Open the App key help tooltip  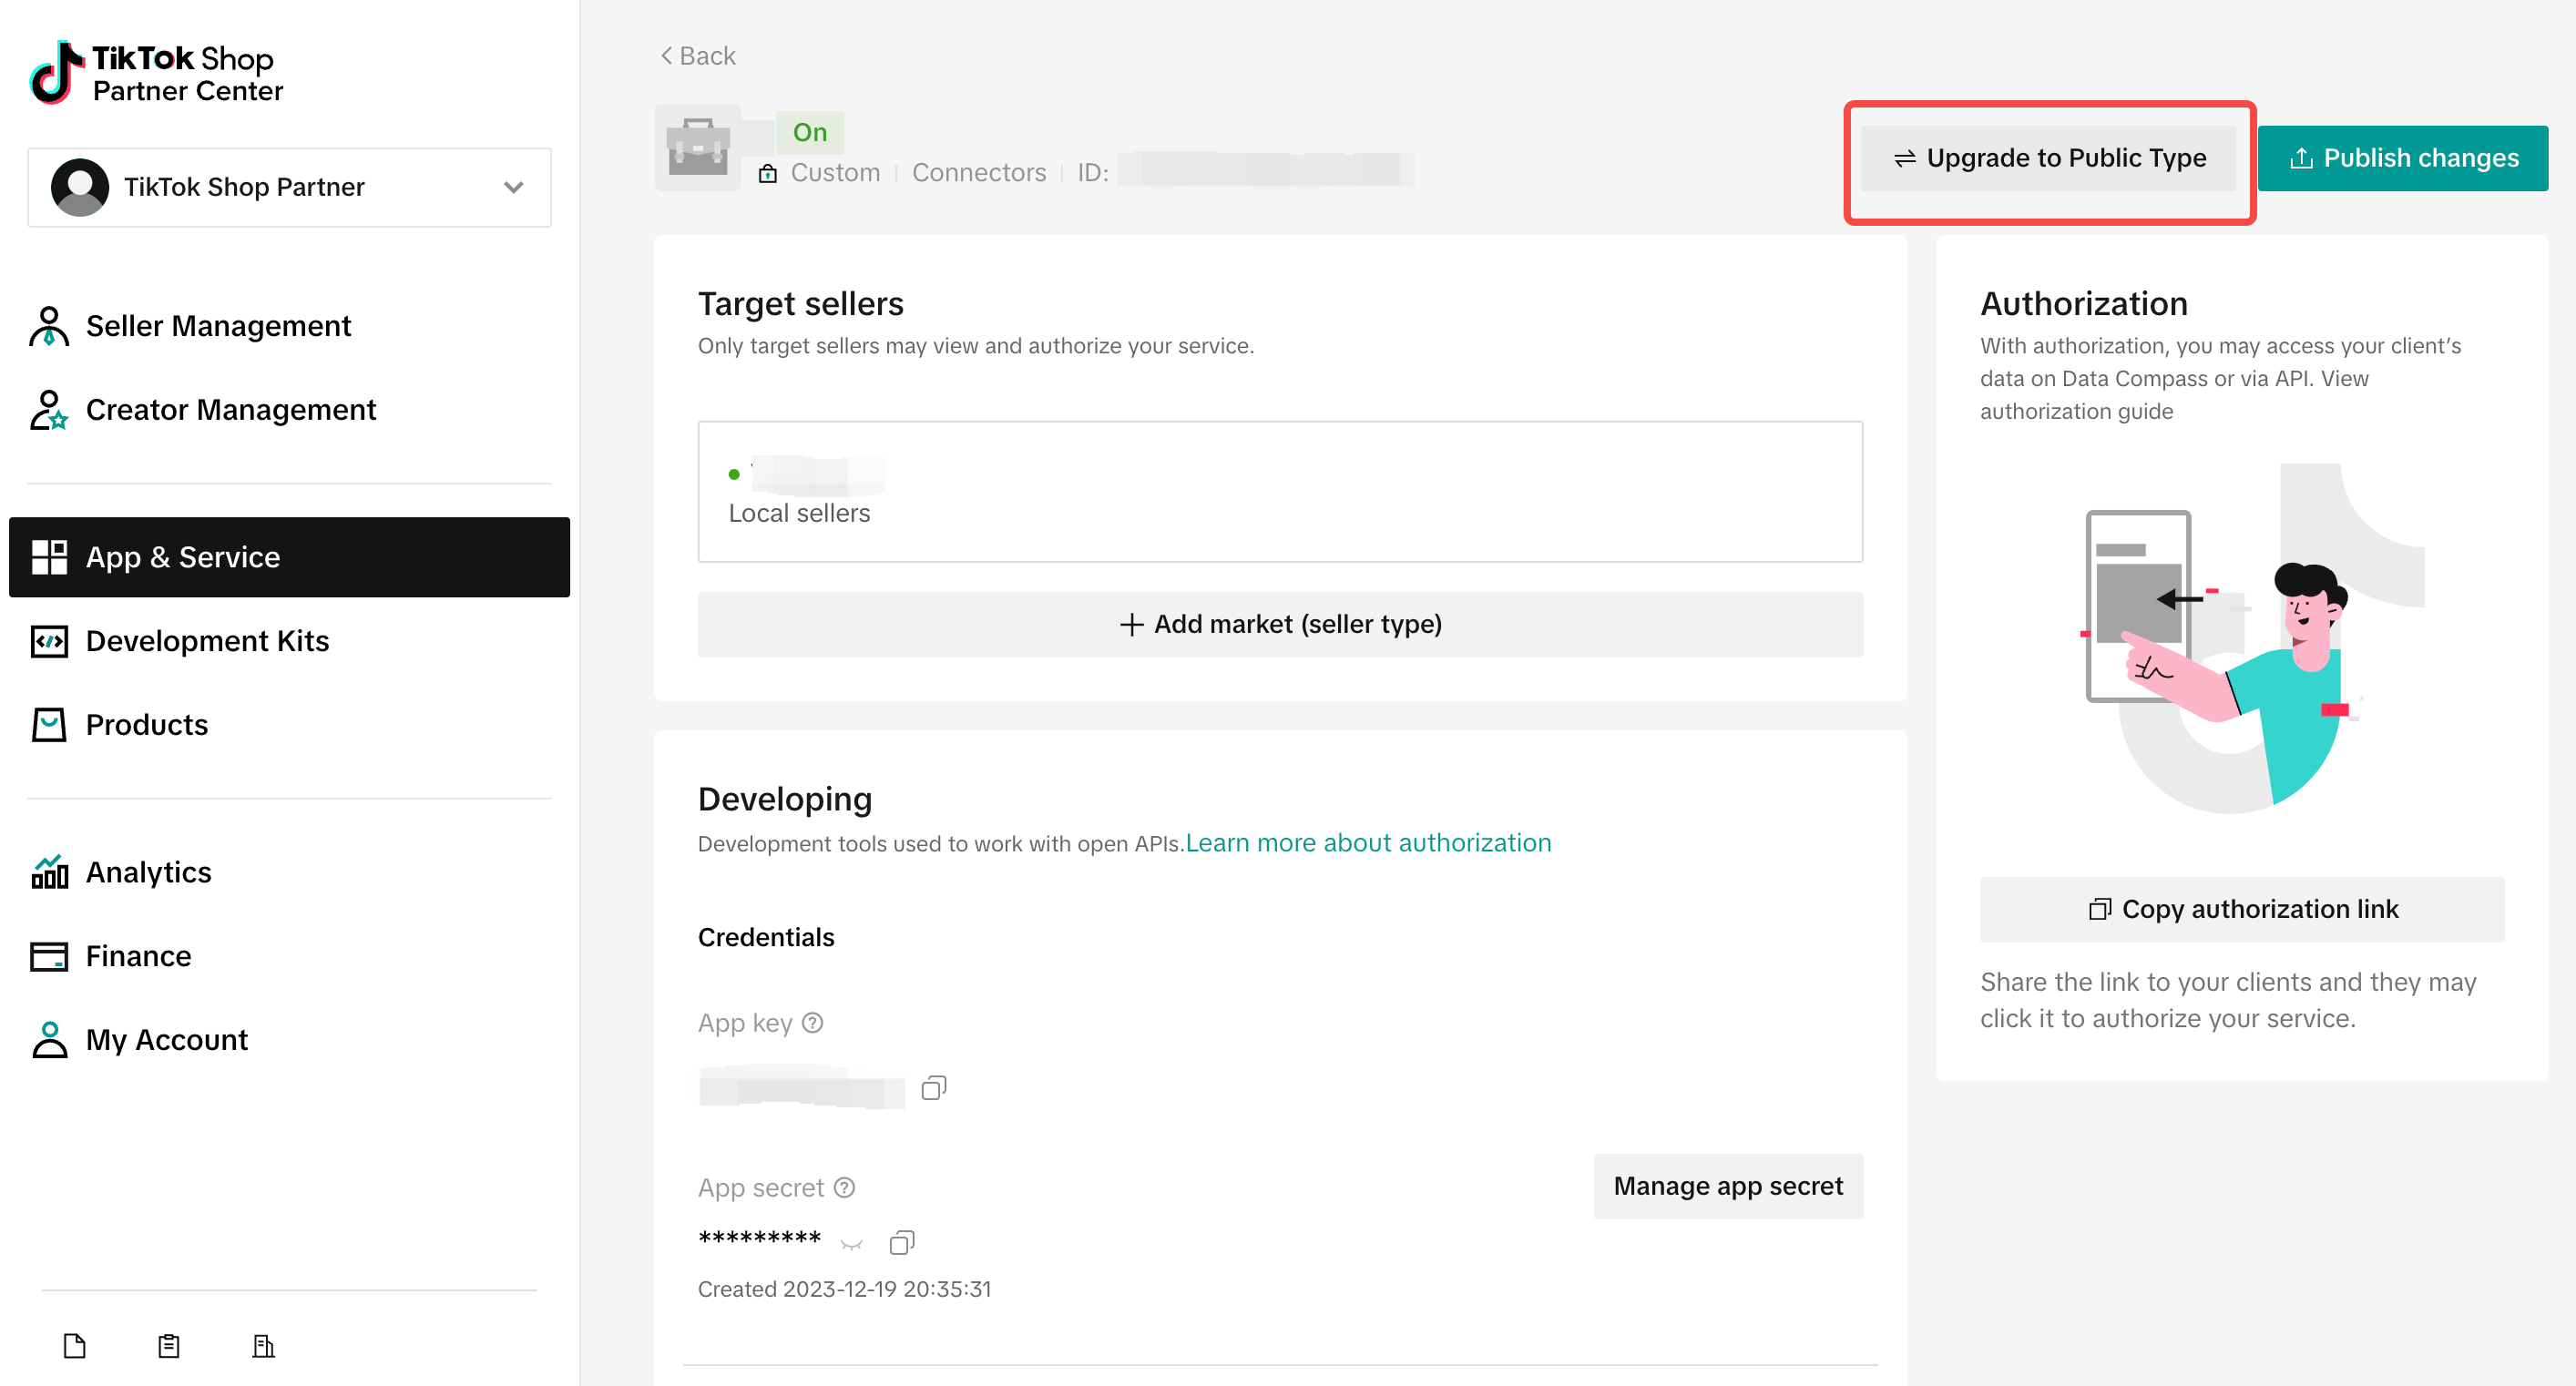[813, 1022]
